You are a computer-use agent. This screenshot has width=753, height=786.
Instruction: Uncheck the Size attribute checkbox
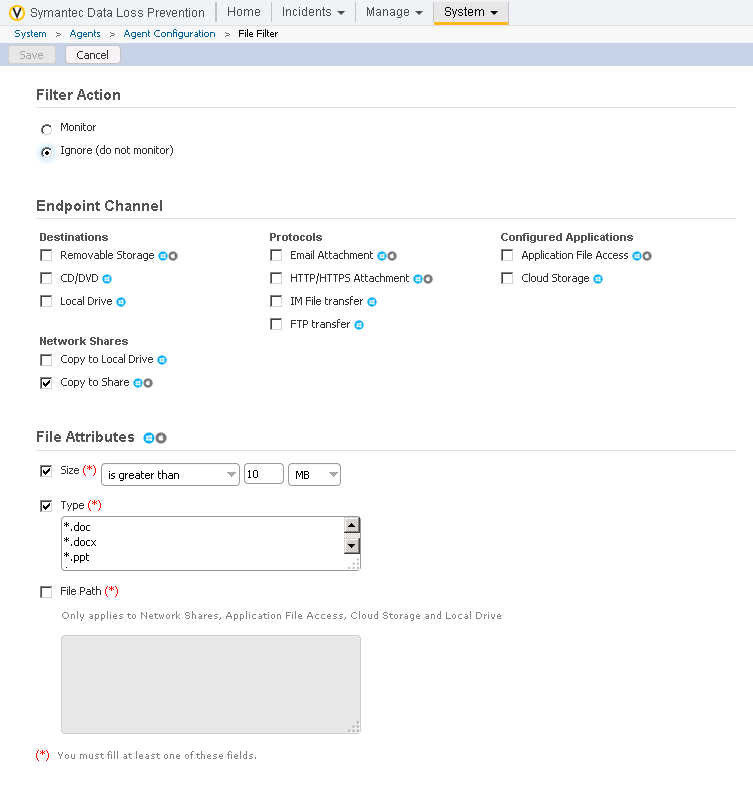[x=46, y=471]
